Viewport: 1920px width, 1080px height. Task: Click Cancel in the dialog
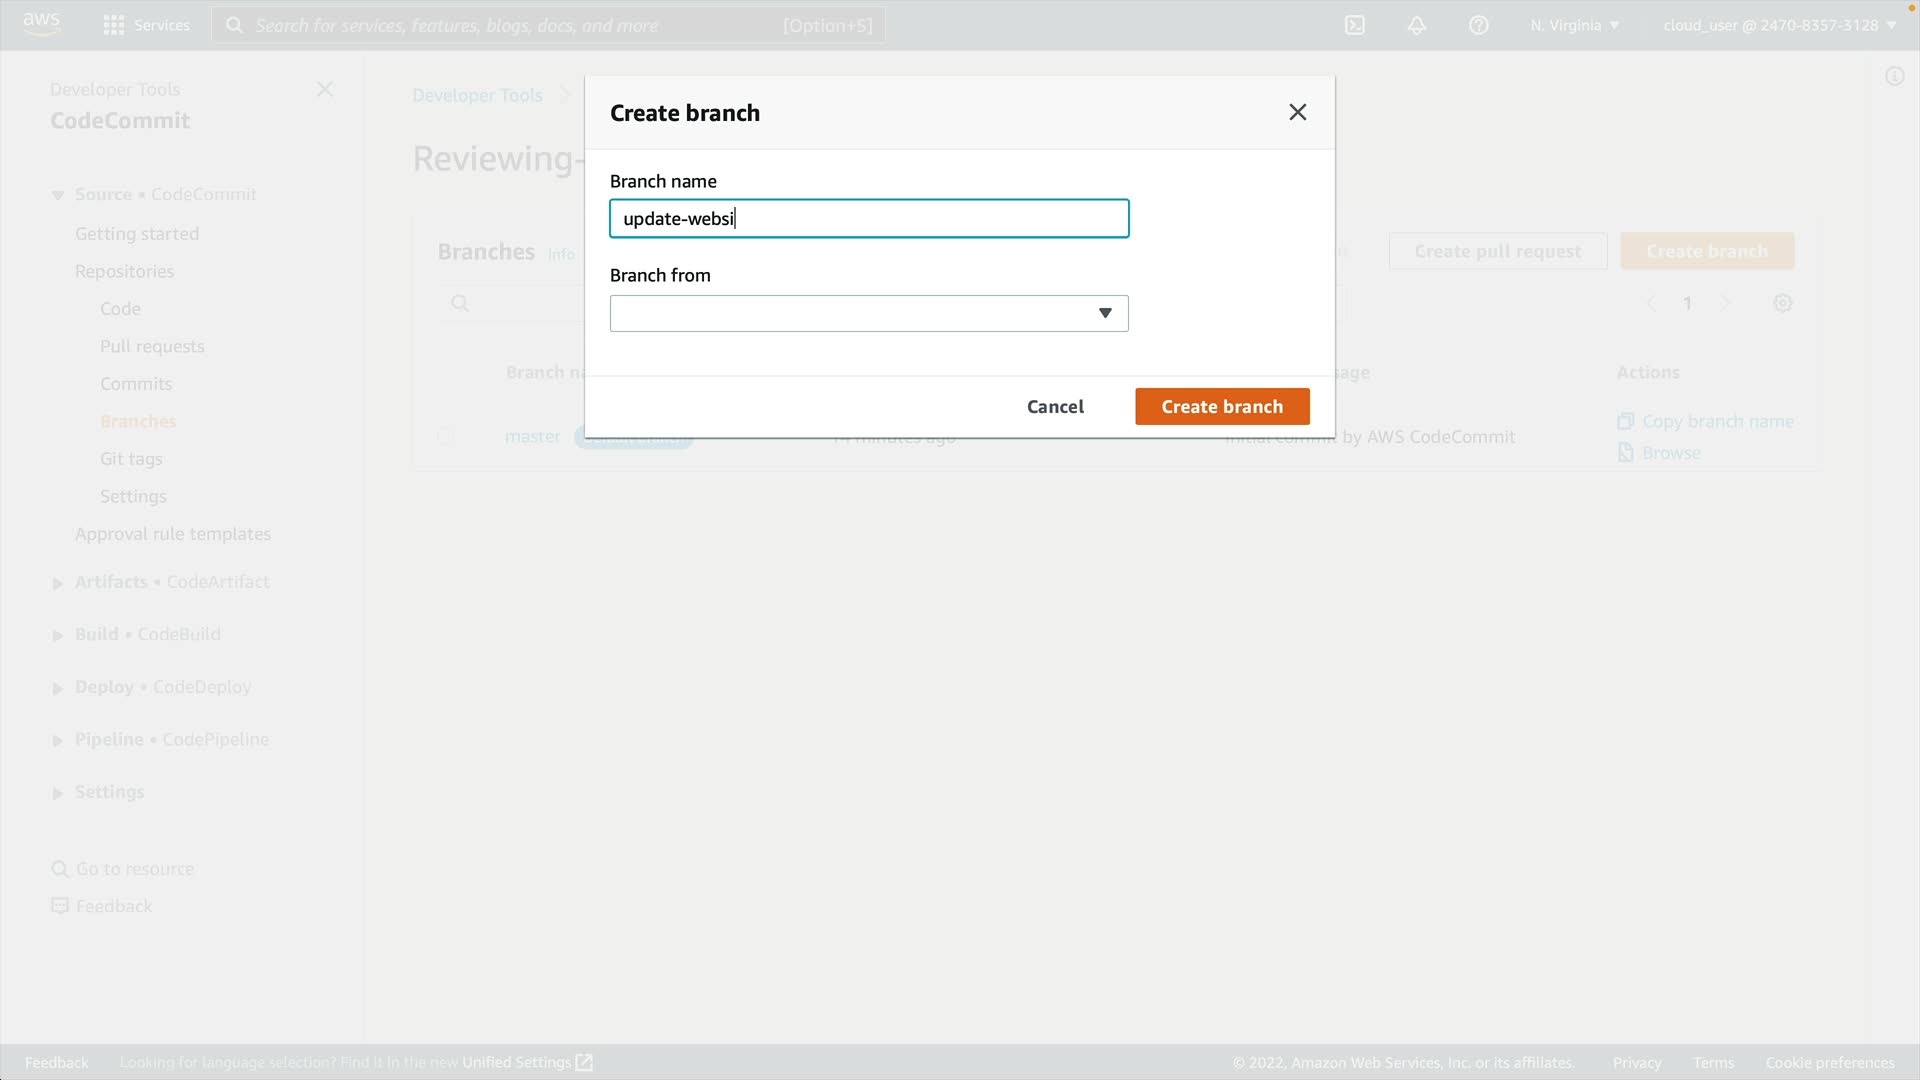(x=1054, y=406)
